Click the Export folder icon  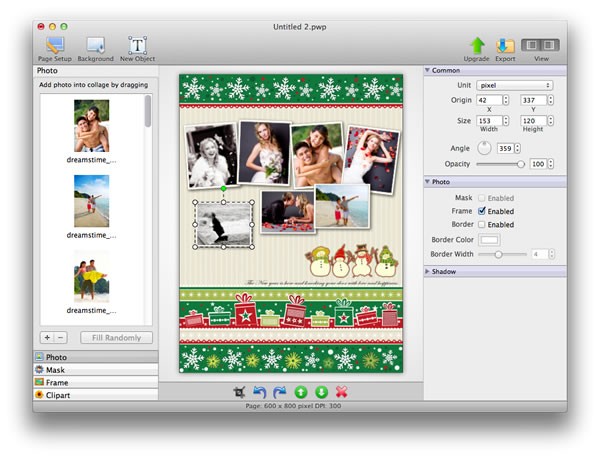[x=506, y=45]
